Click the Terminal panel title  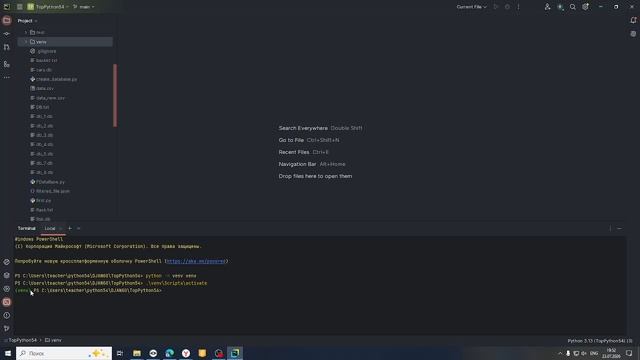coord(27,228)
